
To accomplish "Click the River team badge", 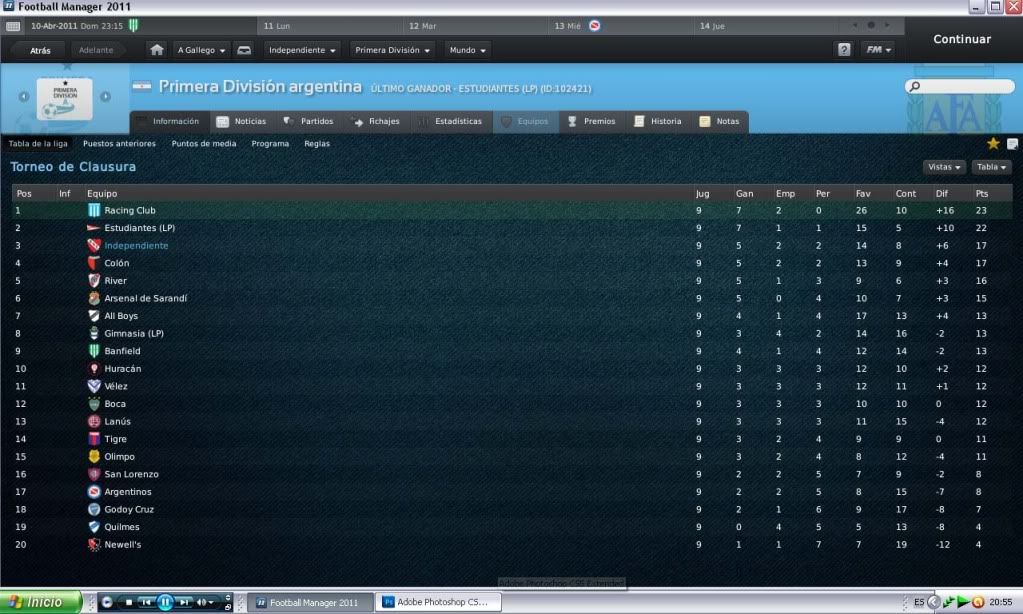I will tap(94, 281).
